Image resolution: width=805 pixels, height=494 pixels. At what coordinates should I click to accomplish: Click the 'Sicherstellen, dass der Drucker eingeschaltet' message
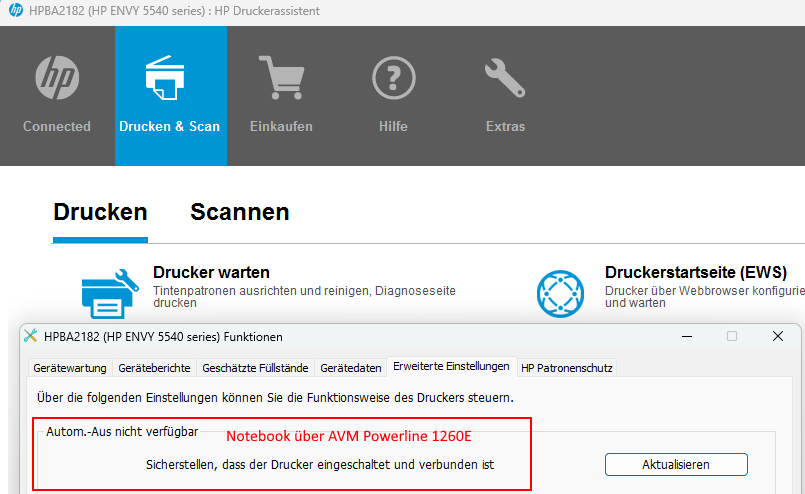pyautogui.click(x=320, y=465)
